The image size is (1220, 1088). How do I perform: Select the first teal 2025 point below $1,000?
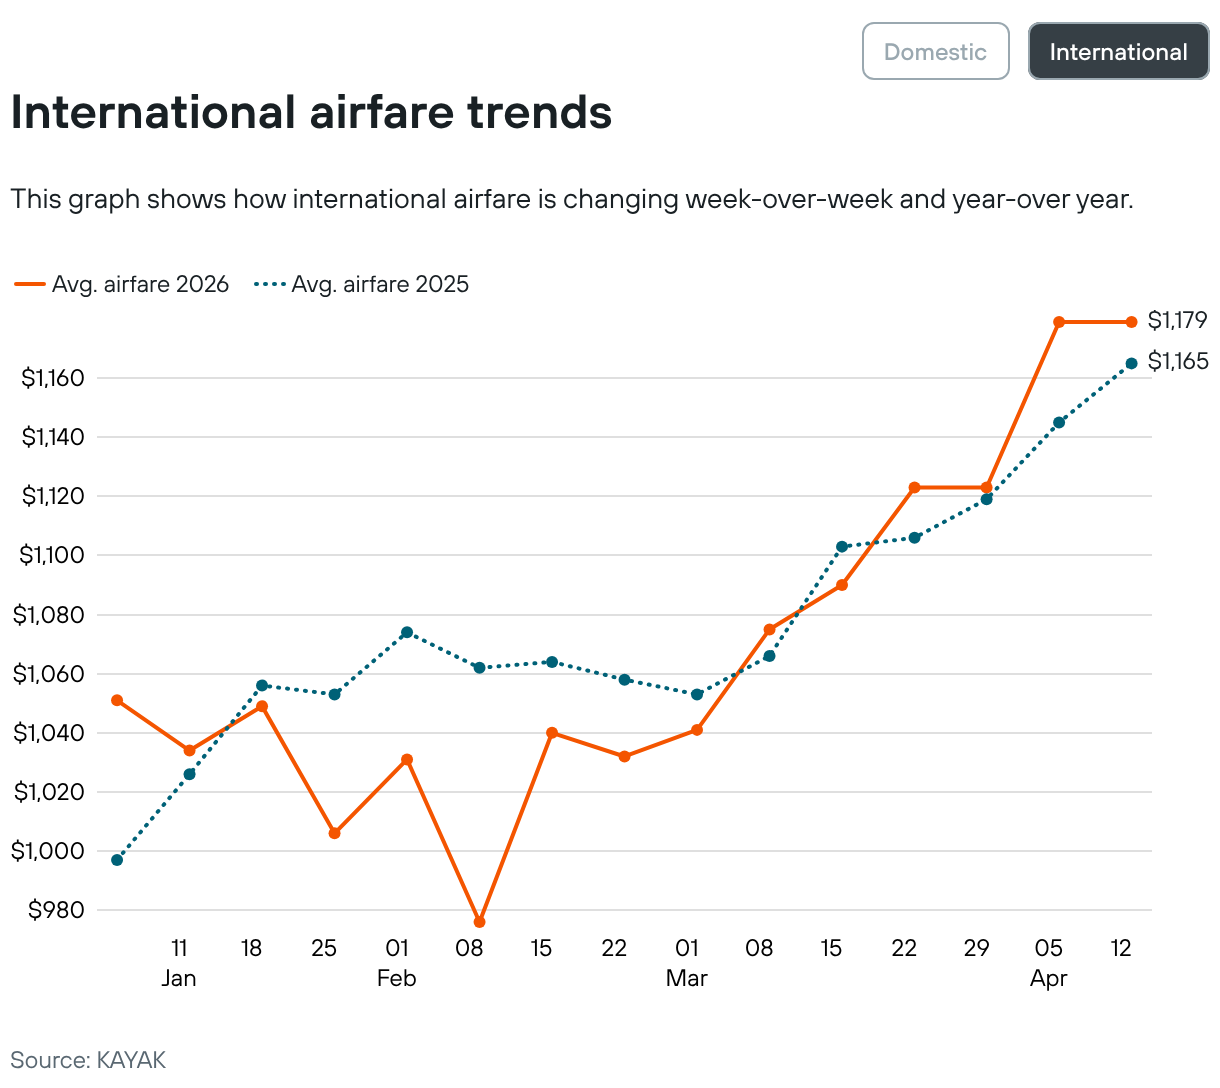click(117, 860)
